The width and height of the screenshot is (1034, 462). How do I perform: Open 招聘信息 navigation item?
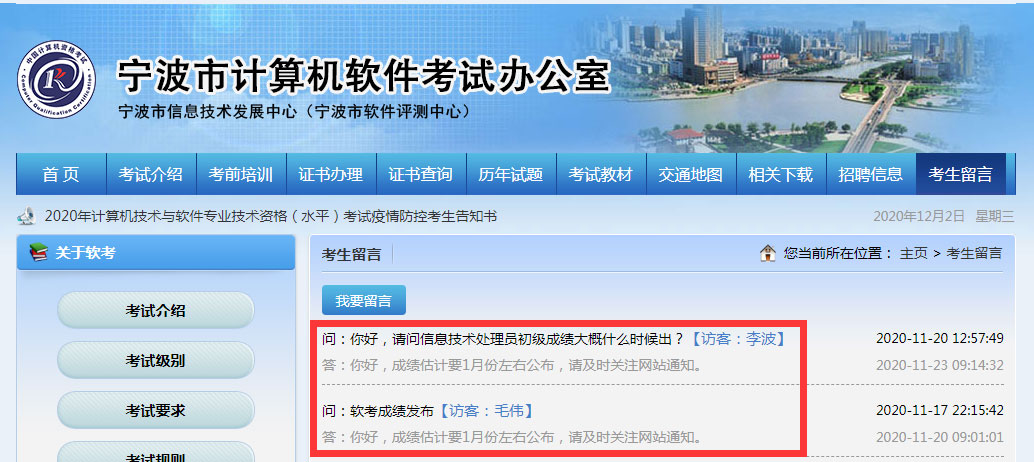tap(871, 174)
